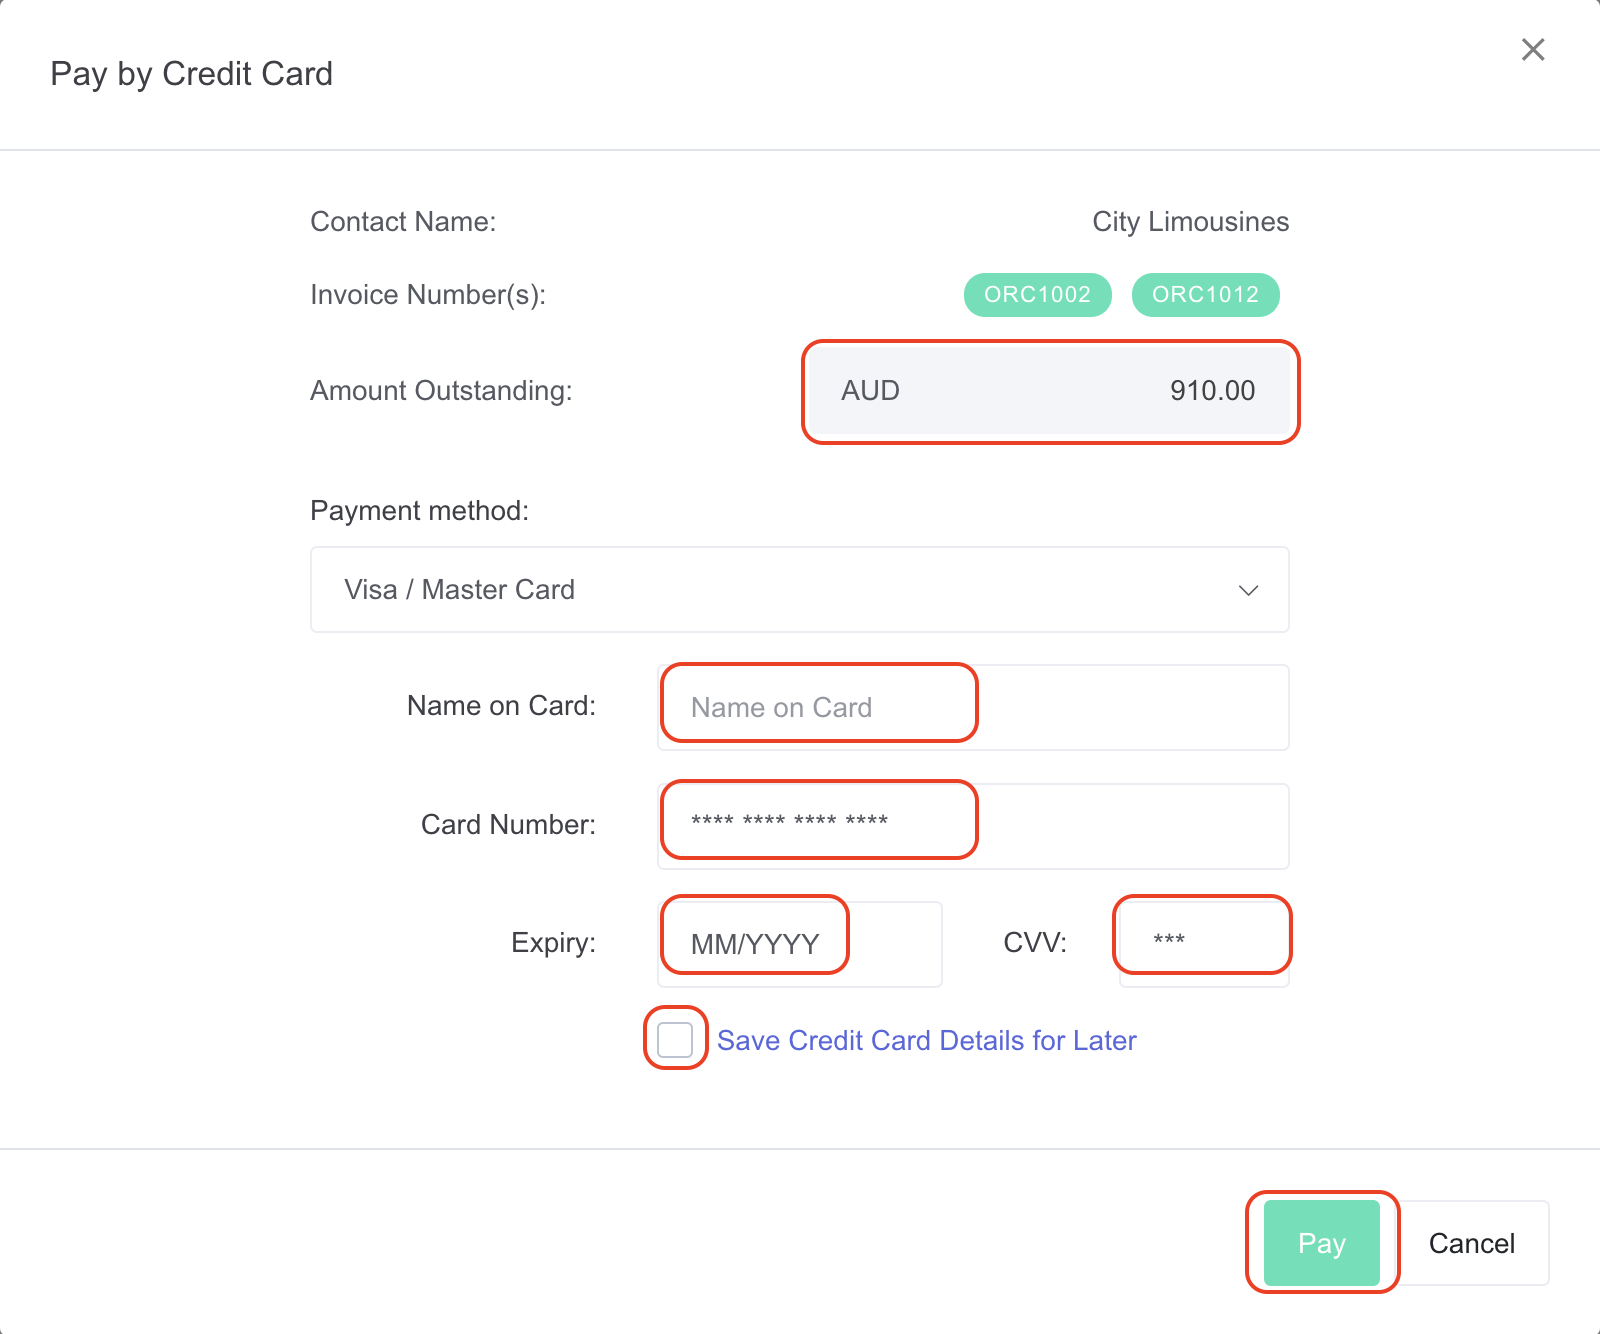Click the Card Number input field
This screenshot has width=1600, height=1334.
817,821
